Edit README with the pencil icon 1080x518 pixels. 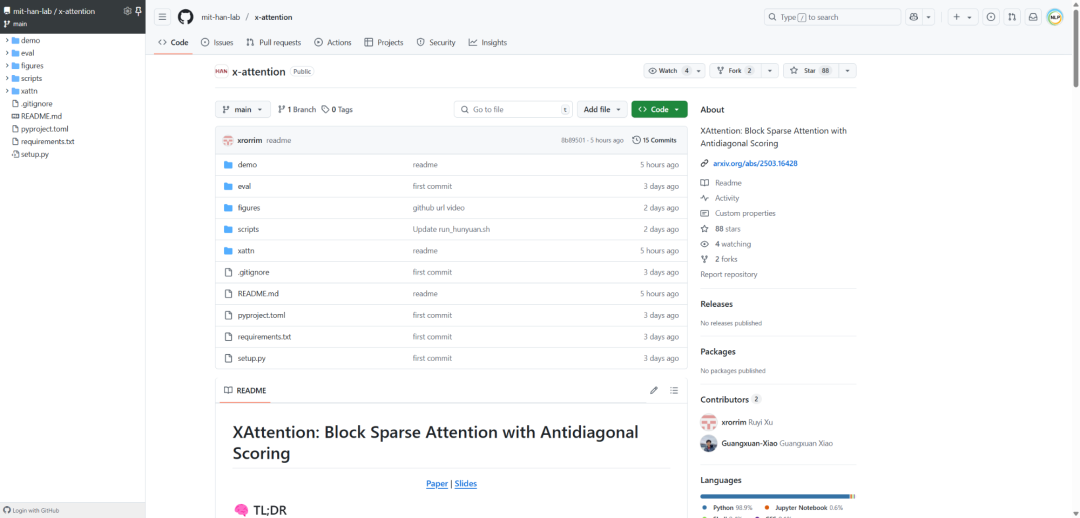pos(654,391)
